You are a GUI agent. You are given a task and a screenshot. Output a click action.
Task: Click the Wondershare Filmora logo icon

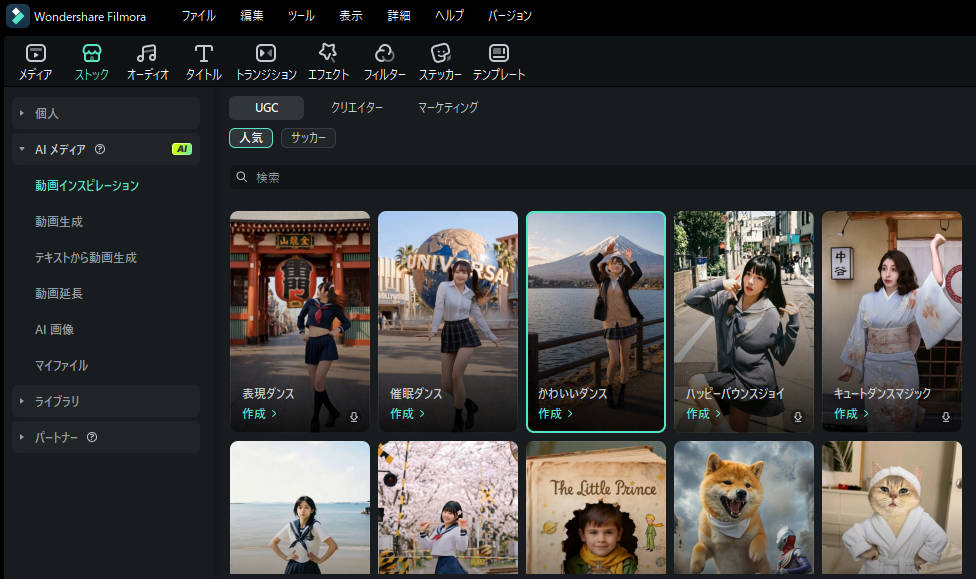click(17, 16)
